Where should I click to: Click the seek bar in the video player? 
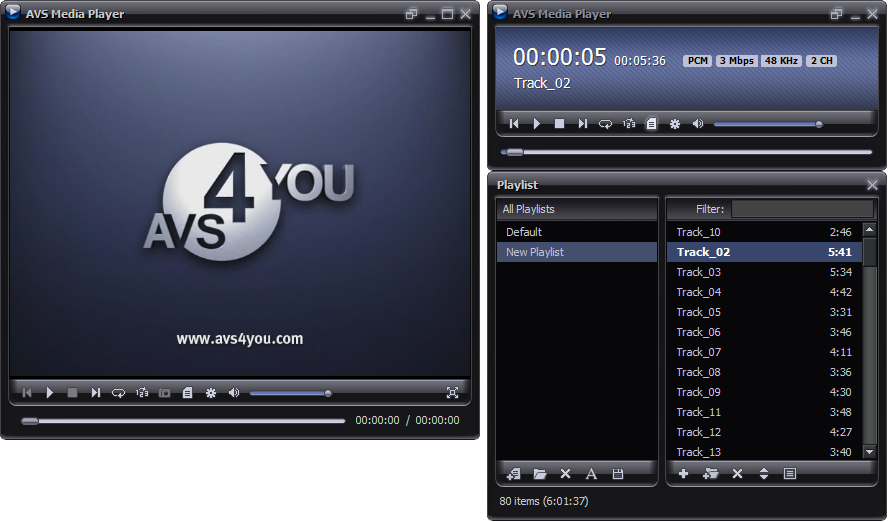pos(183,421)
